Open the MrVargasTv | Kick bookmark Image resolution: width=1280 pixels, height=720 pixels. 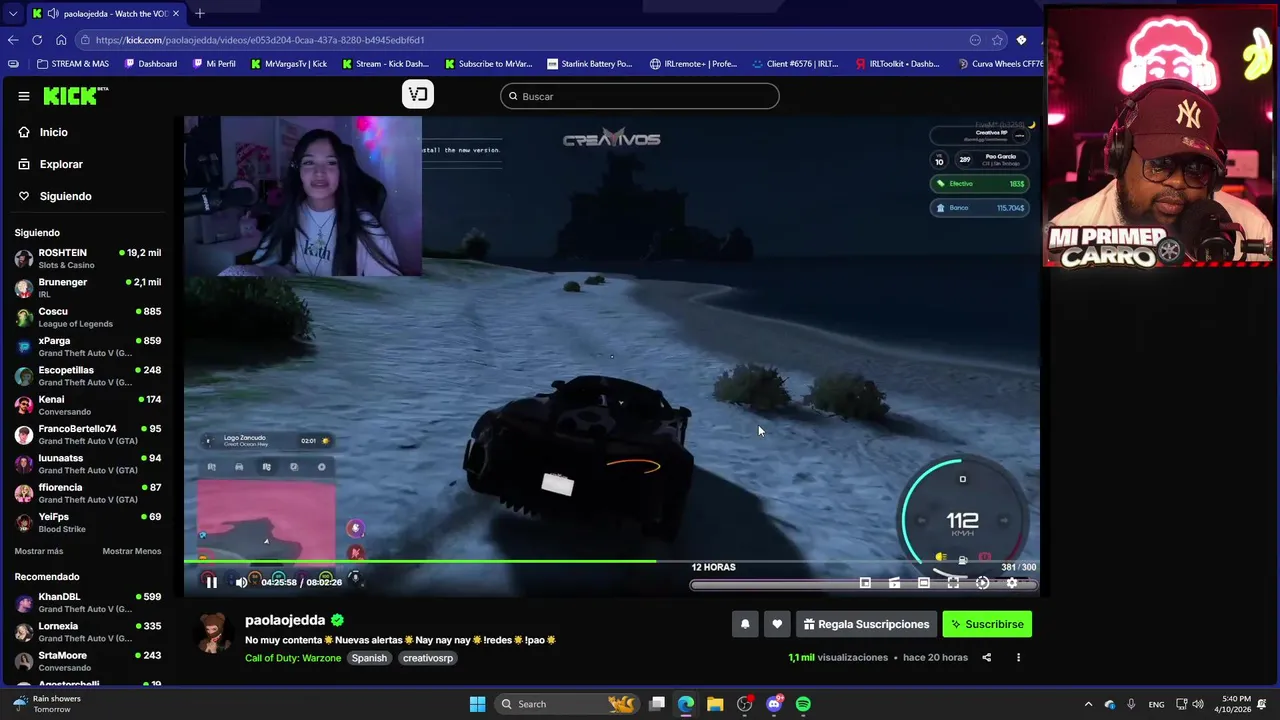coord(289,64)
